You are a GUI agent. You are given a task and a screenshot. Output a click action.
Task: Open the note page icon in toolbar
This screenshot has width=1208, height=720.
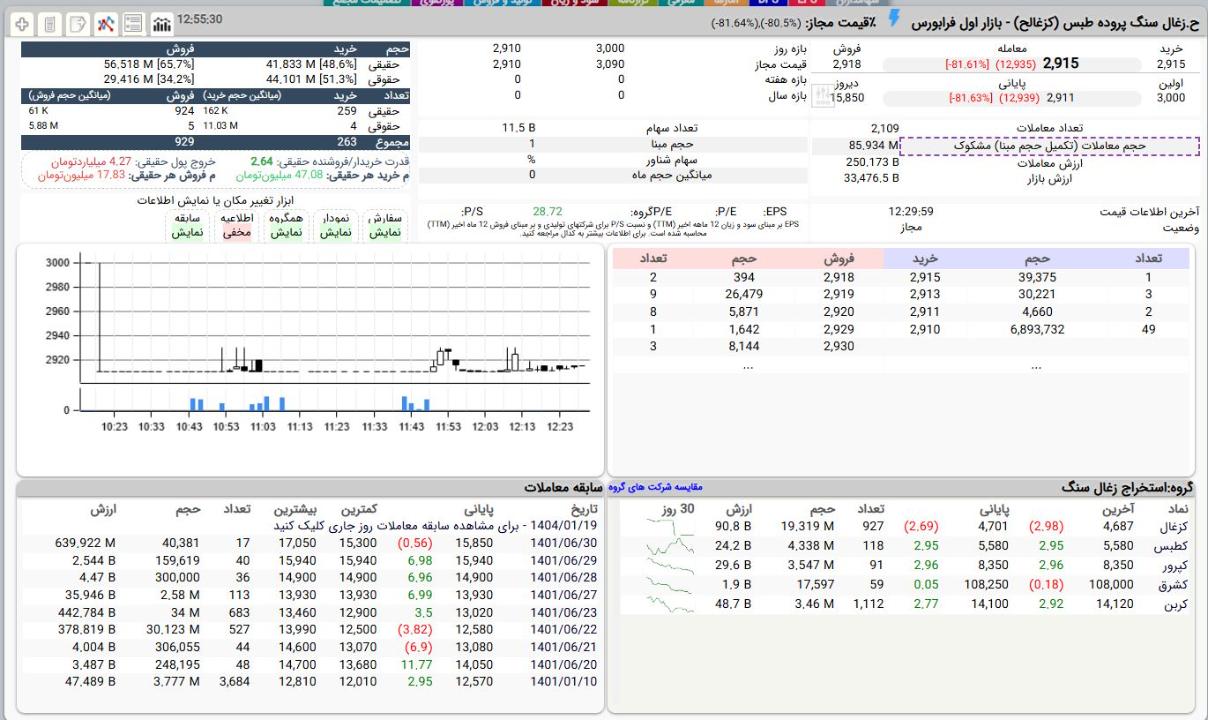[77, 21]
